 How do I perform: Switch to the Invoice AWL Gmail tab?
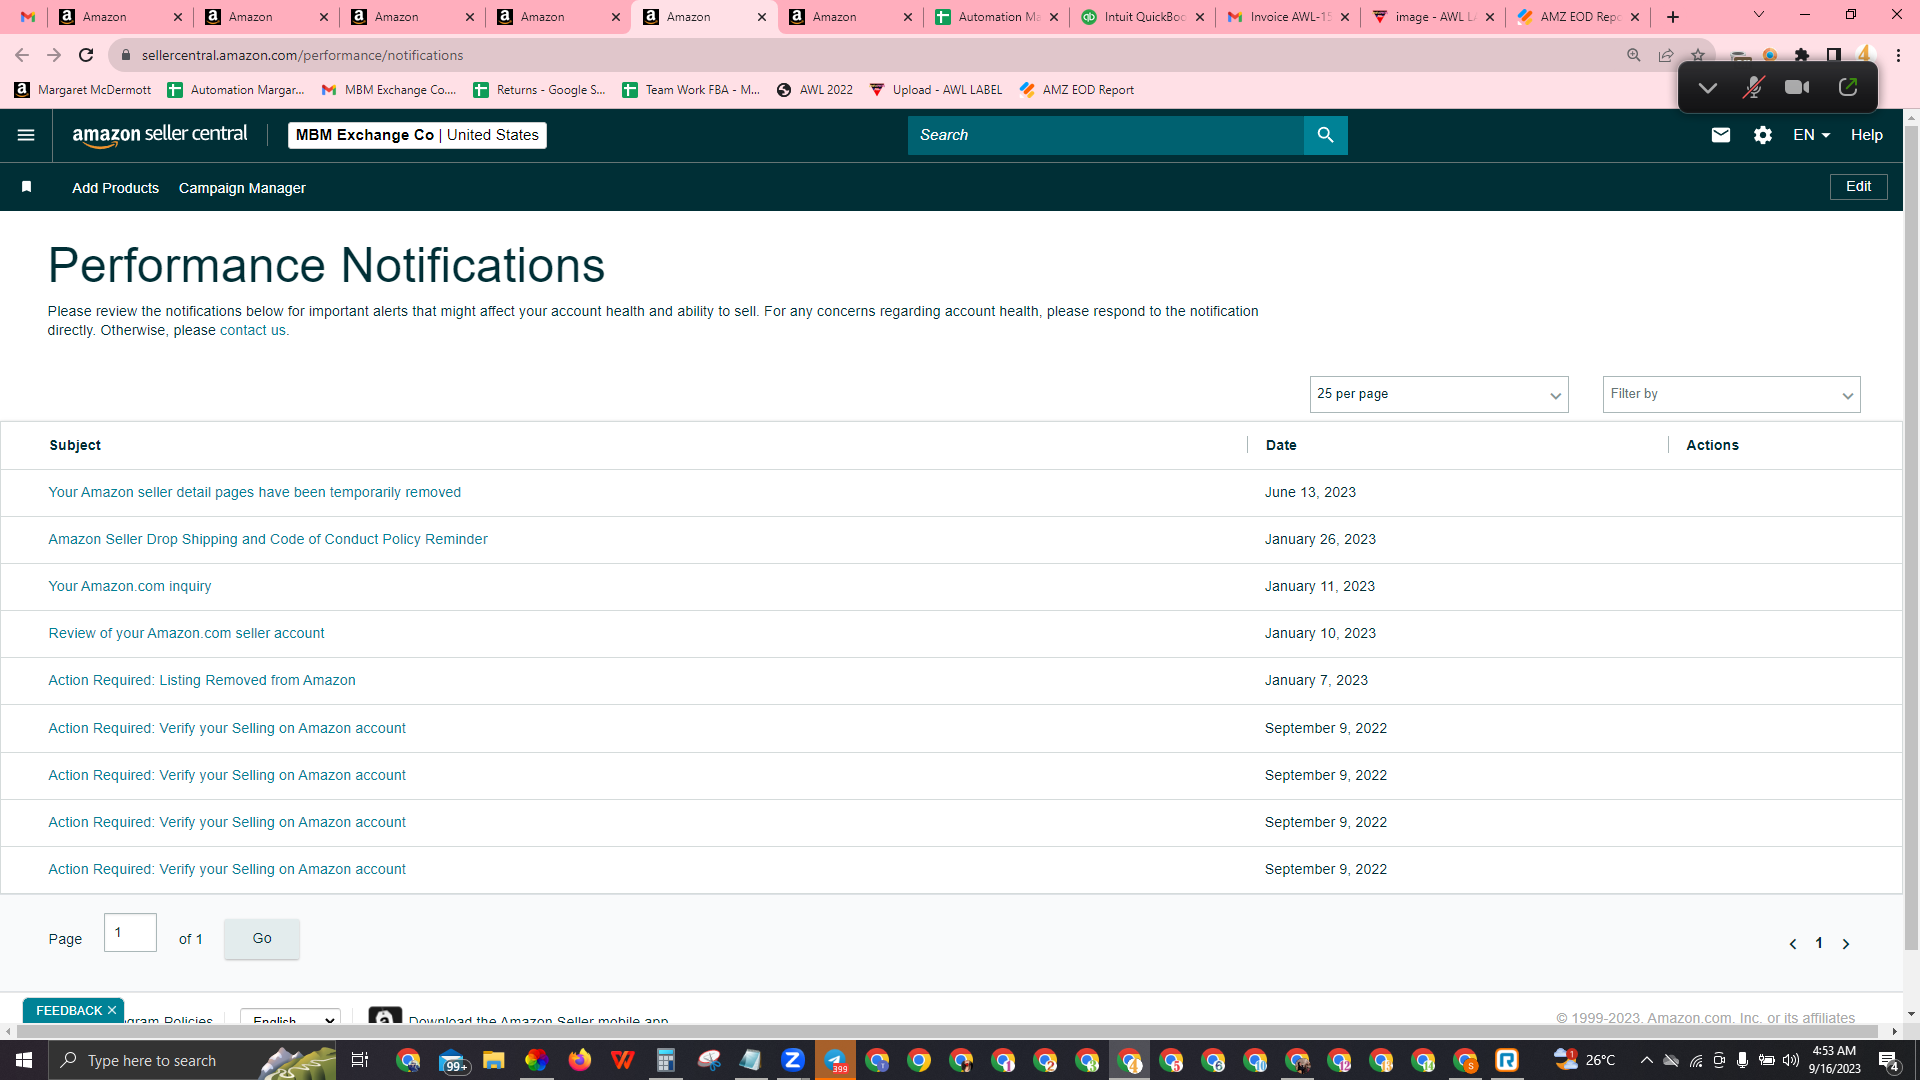[1288, 17]
